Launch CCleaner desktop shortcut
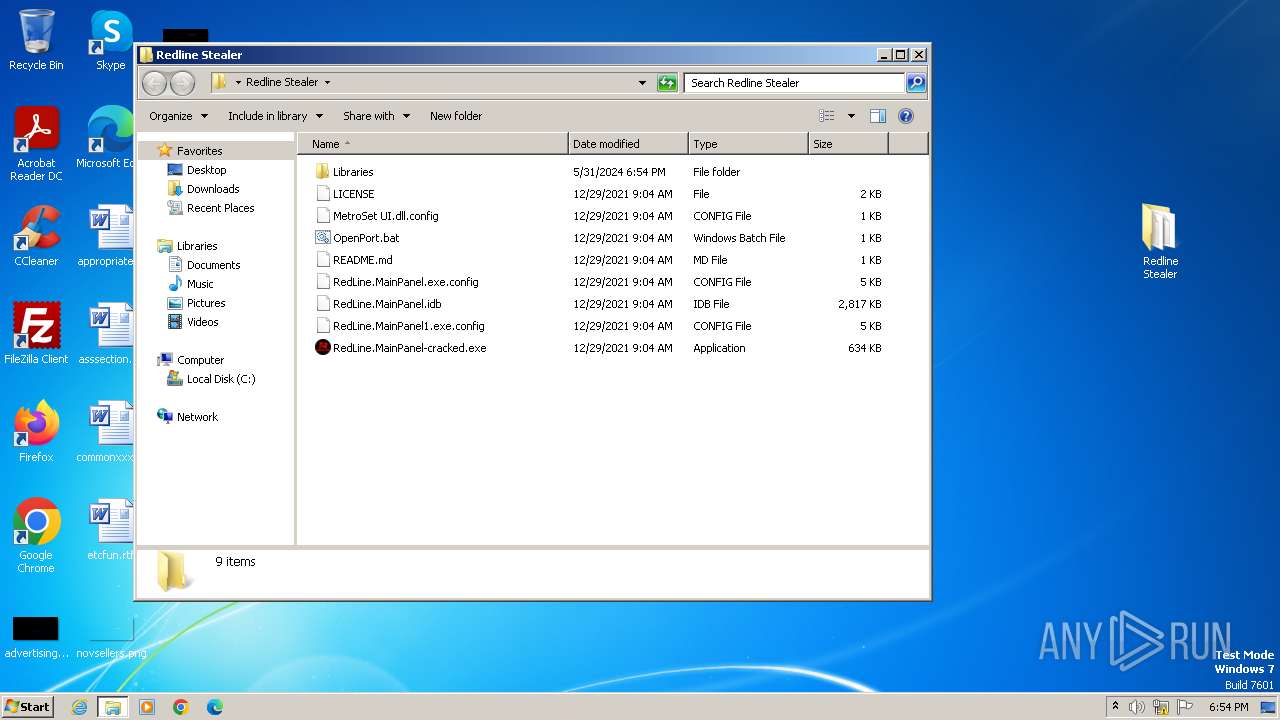 pyautogui.click(x=36, y=235)
